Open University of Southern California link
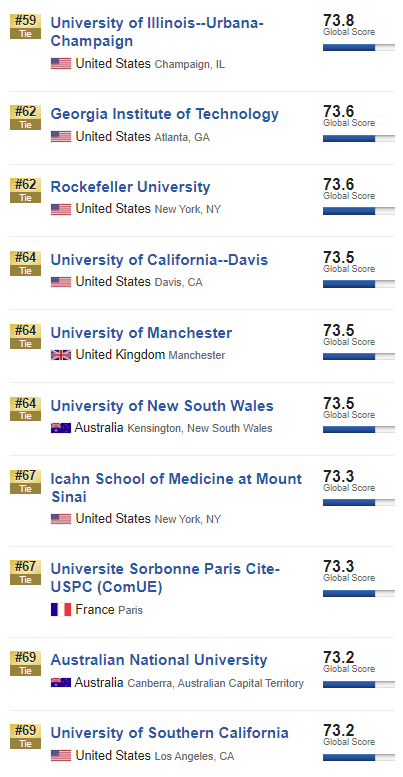Viewport: 403px width, 777px height. click(170, 733)
